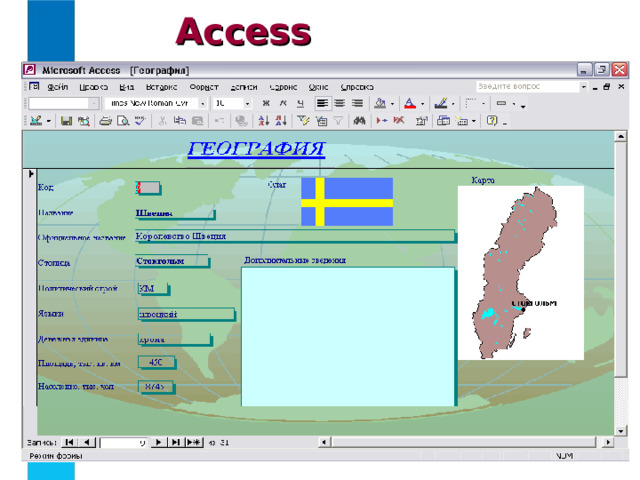640x480 pixels.
Task: Go to previous record navigation button
Action: (87, 442)
